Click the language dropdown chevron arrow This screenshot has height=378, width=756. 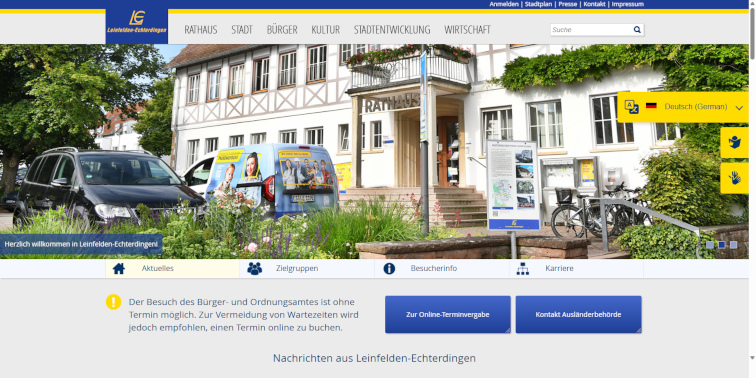tap(739, 108)
